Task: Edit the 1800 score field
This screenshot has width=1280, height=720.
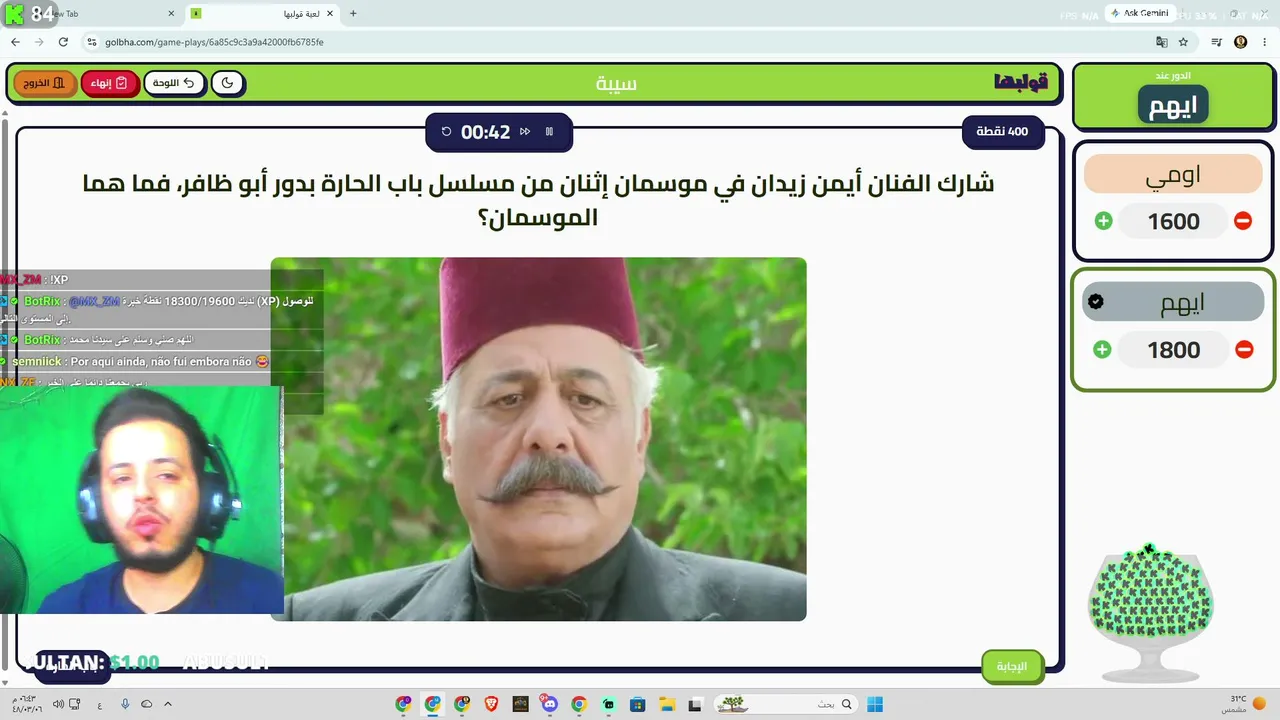Action: pyautogui.click(x=1173, y=349)
